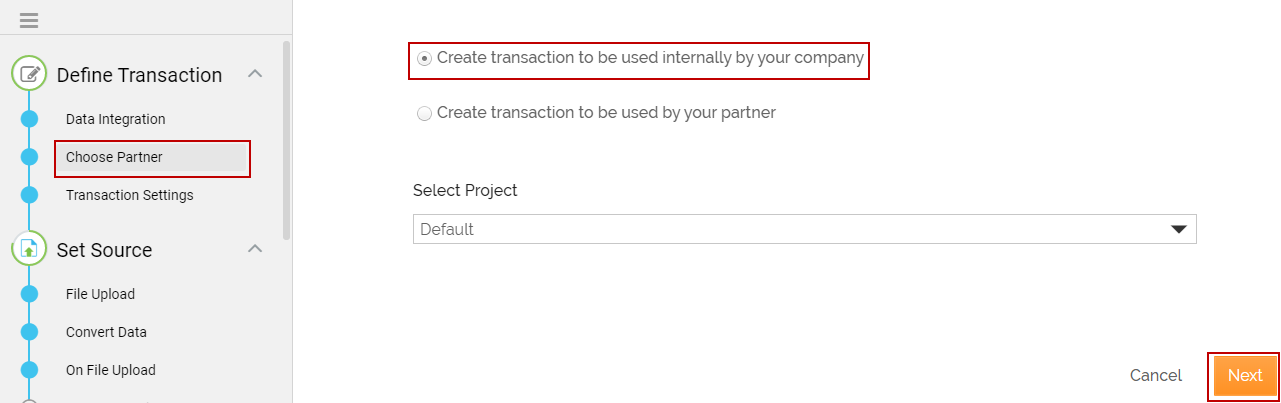Viewport: 1281px width, 403px height.
Task: Click the Data Integration step dot
Action: (29, 119)
